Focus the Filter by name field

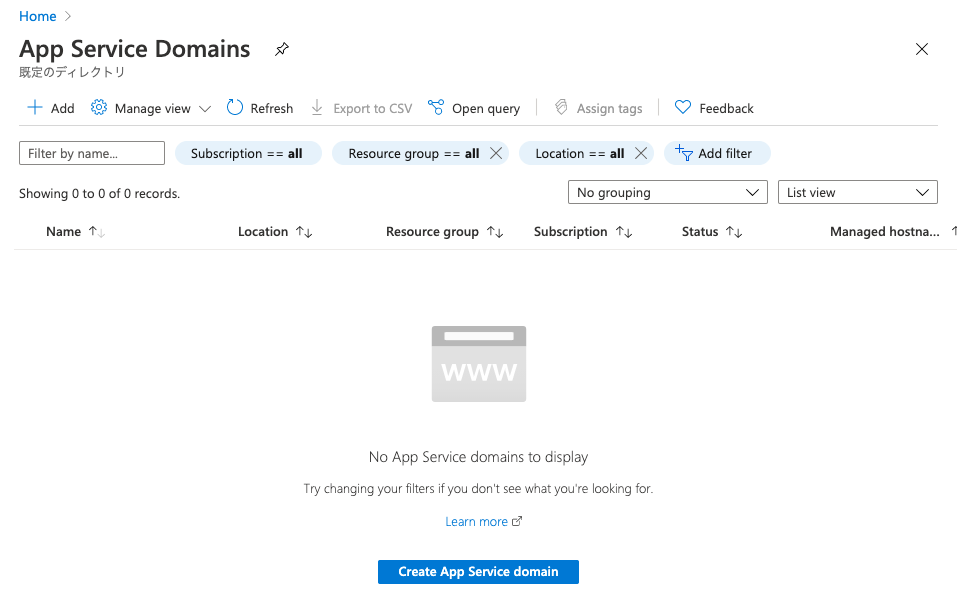tap(92, 153)
